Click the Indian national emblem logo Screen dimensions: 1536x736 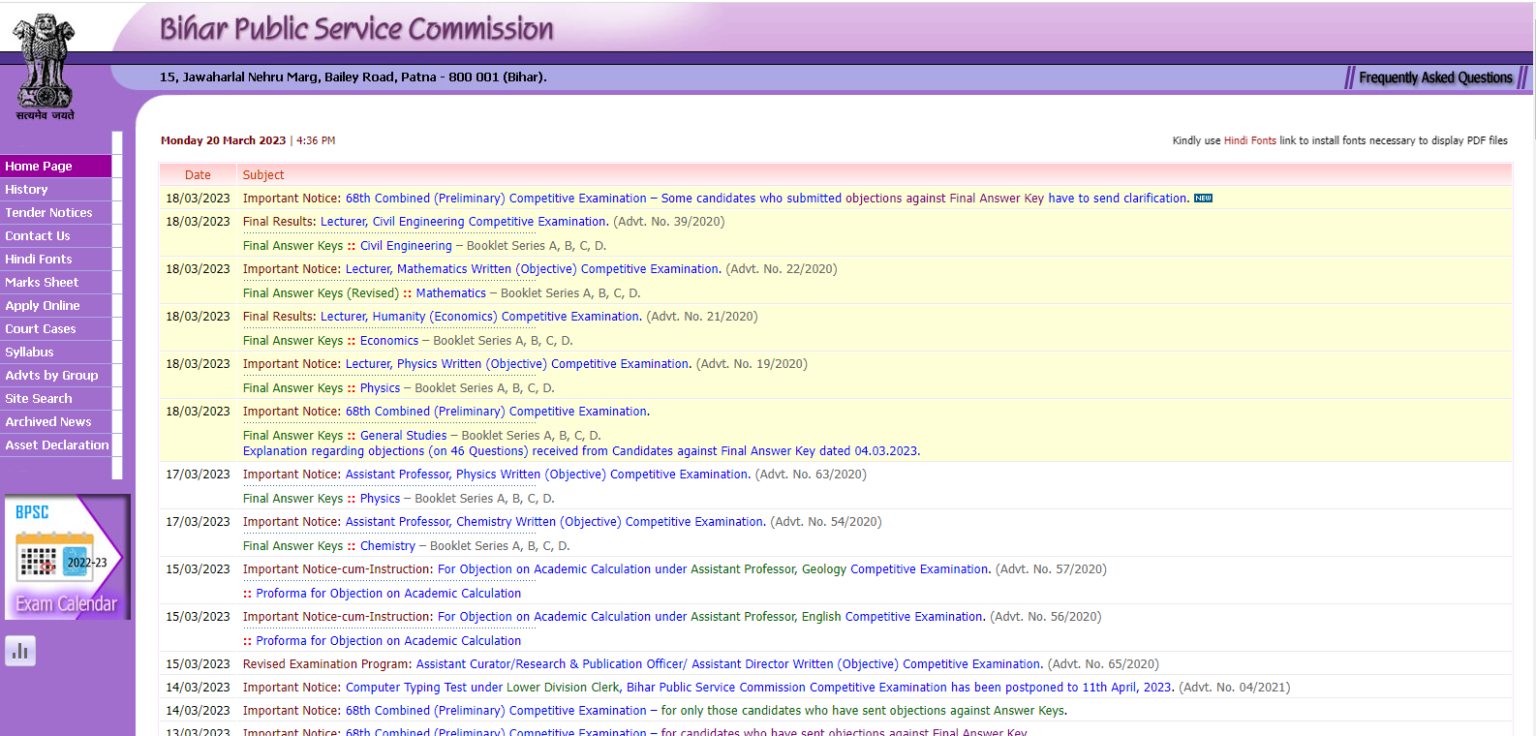tap(44, 65)
